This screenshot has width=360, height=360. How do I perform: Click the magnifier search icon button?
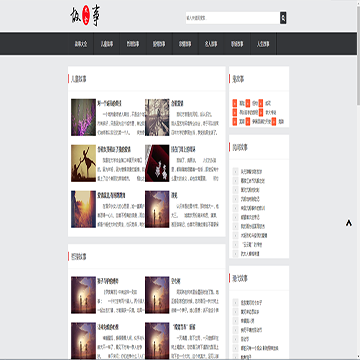[x=283, y=18]
